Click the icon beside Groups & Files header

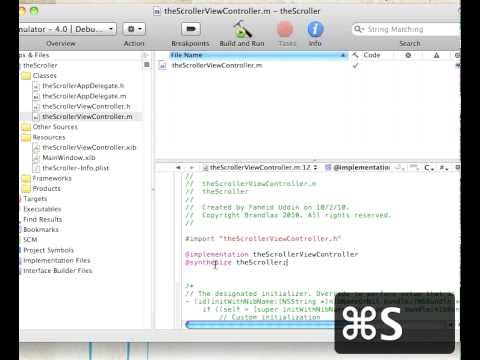click(146, 55)
